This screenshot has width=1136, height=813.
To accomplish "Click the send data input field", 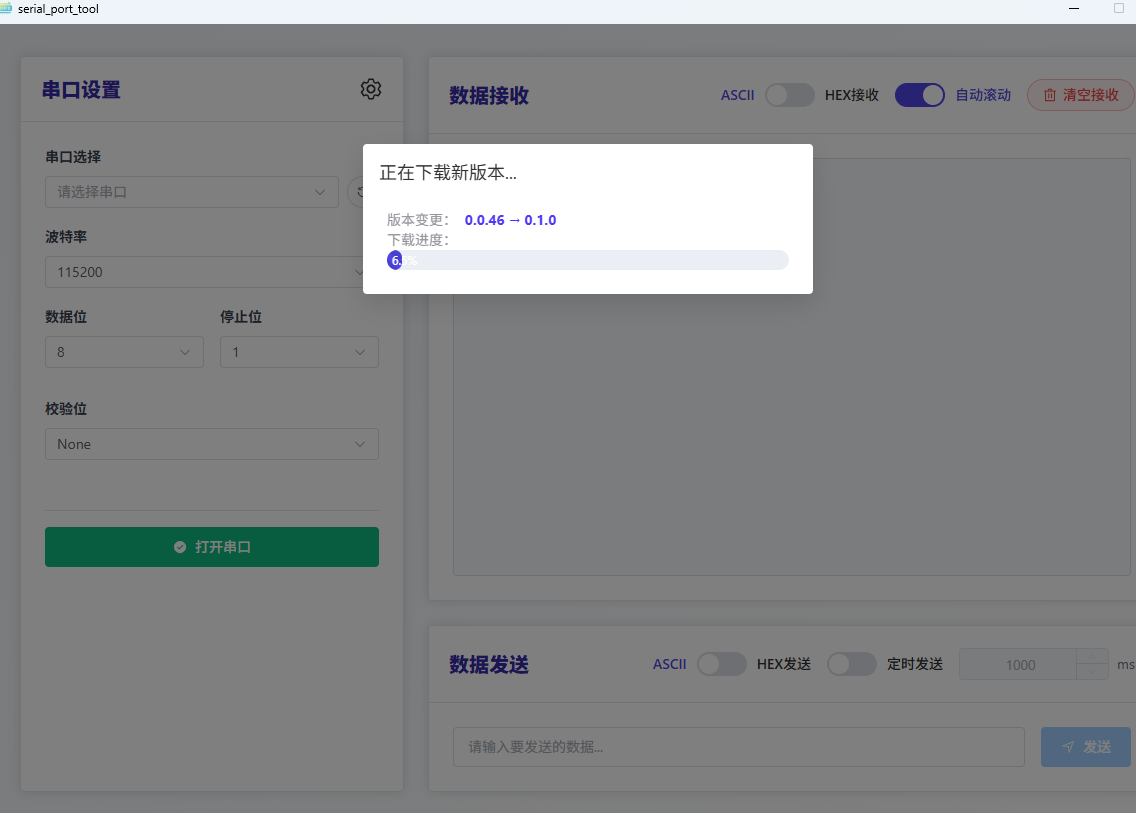I will pos(738,746).
